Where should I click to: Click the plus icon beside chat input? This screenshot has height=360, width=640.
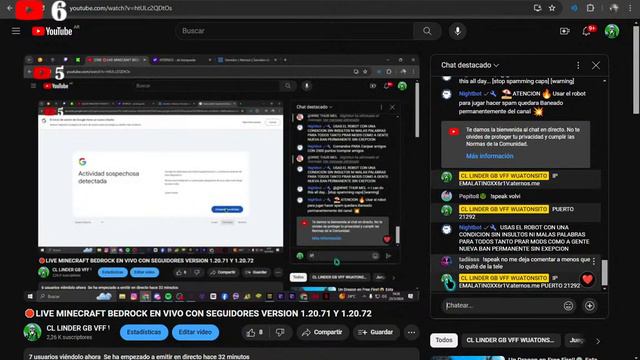coord(589,306)
